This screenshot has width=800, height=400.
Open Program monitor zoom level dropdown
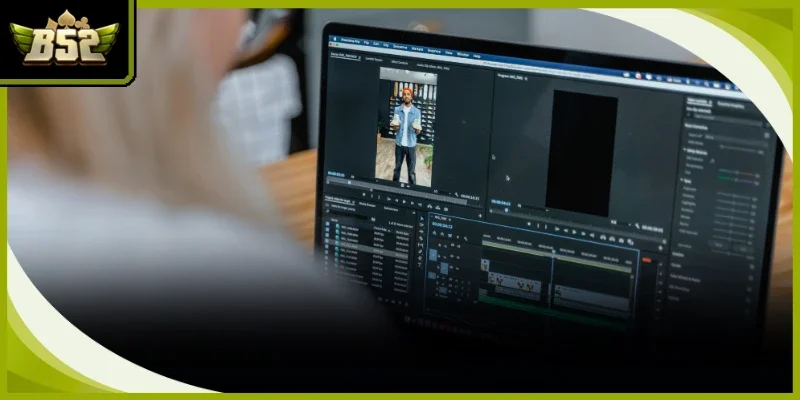point(533,208)
